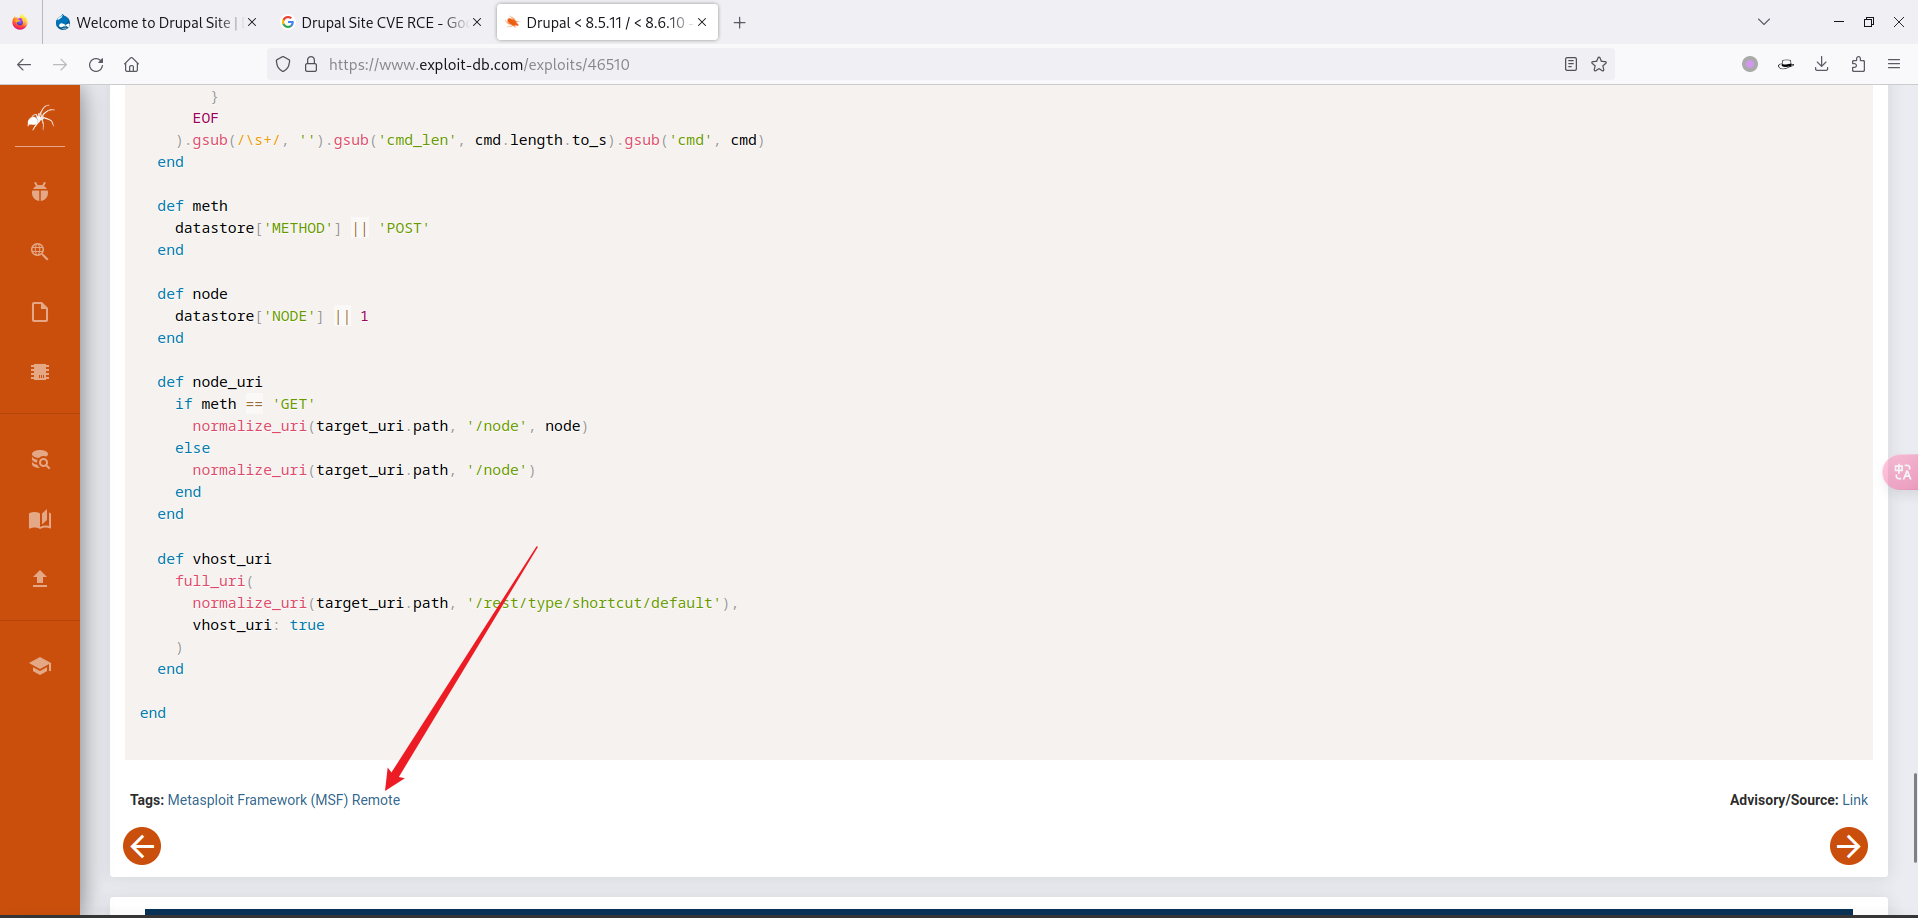This screenshot has height=918, width=1918.
Task: Open the Remote tag link
Action: (376, 800)
